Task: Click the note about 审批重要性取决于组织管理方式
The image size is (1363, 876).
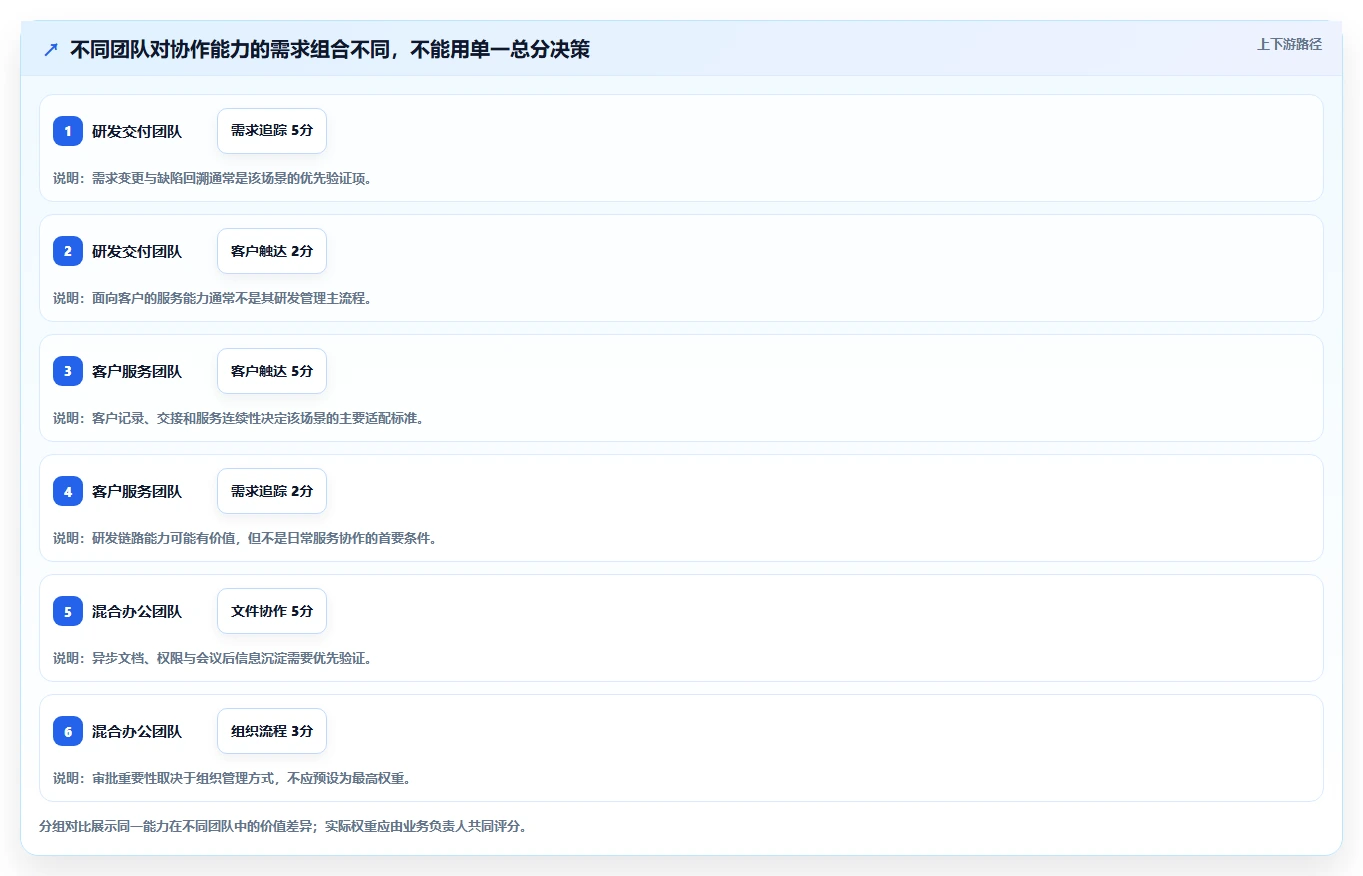Action: [x=232, y=778]
